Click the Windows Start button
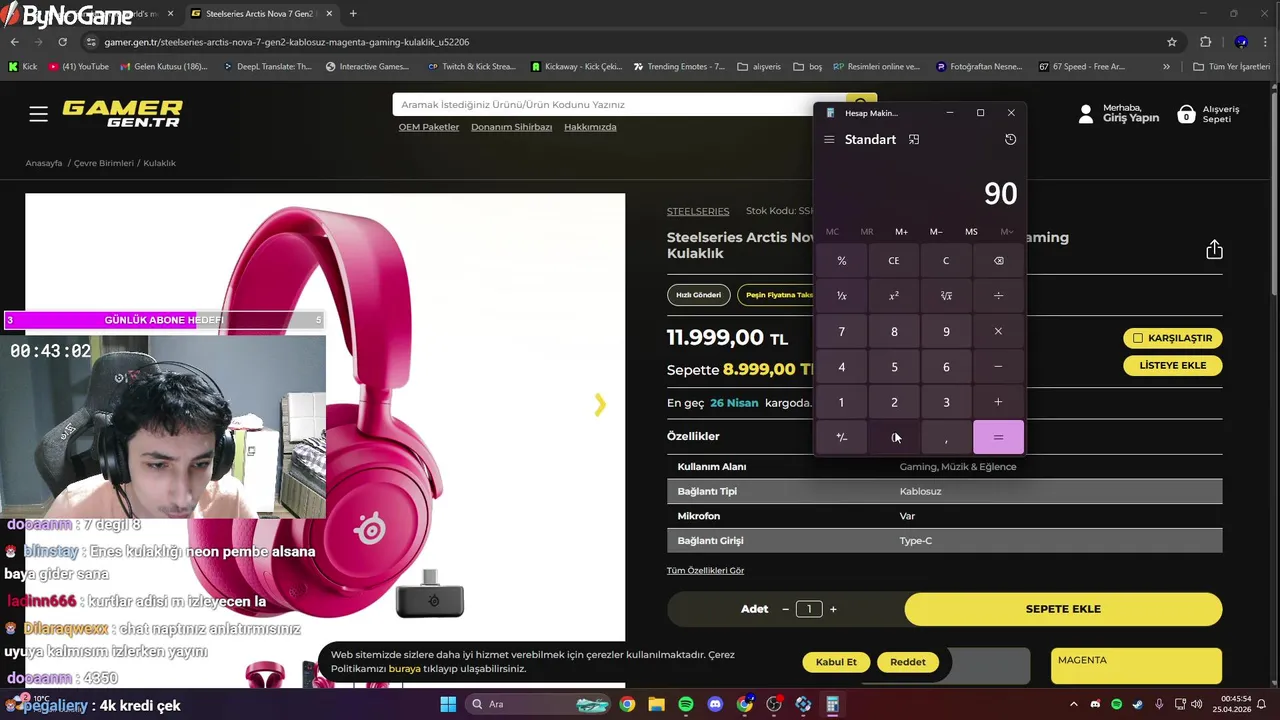Image resolution: width=1280 pixels, height=720 pixels. coord(448,704)
